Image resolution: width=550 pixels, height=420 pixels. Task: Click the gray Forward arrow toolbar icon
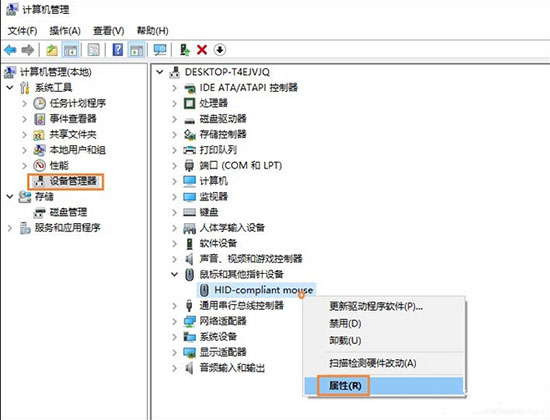(28, 50)
